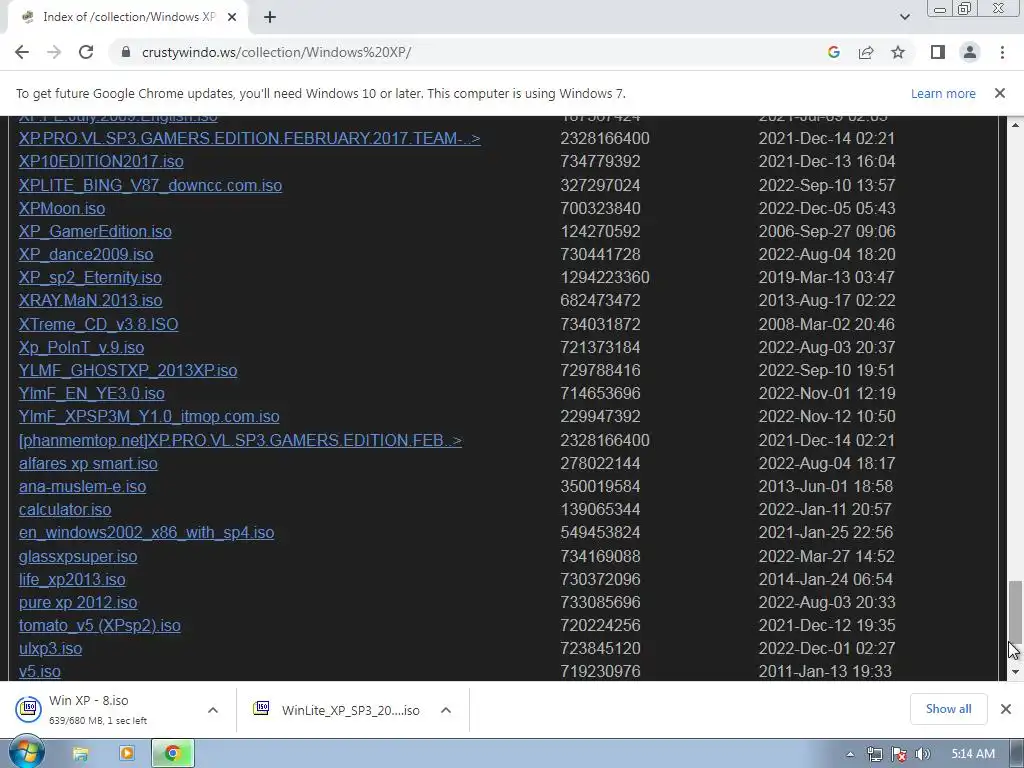Show hidden tray icons
This screenshot has height=768, width=1024.
[x=850, y=754]
